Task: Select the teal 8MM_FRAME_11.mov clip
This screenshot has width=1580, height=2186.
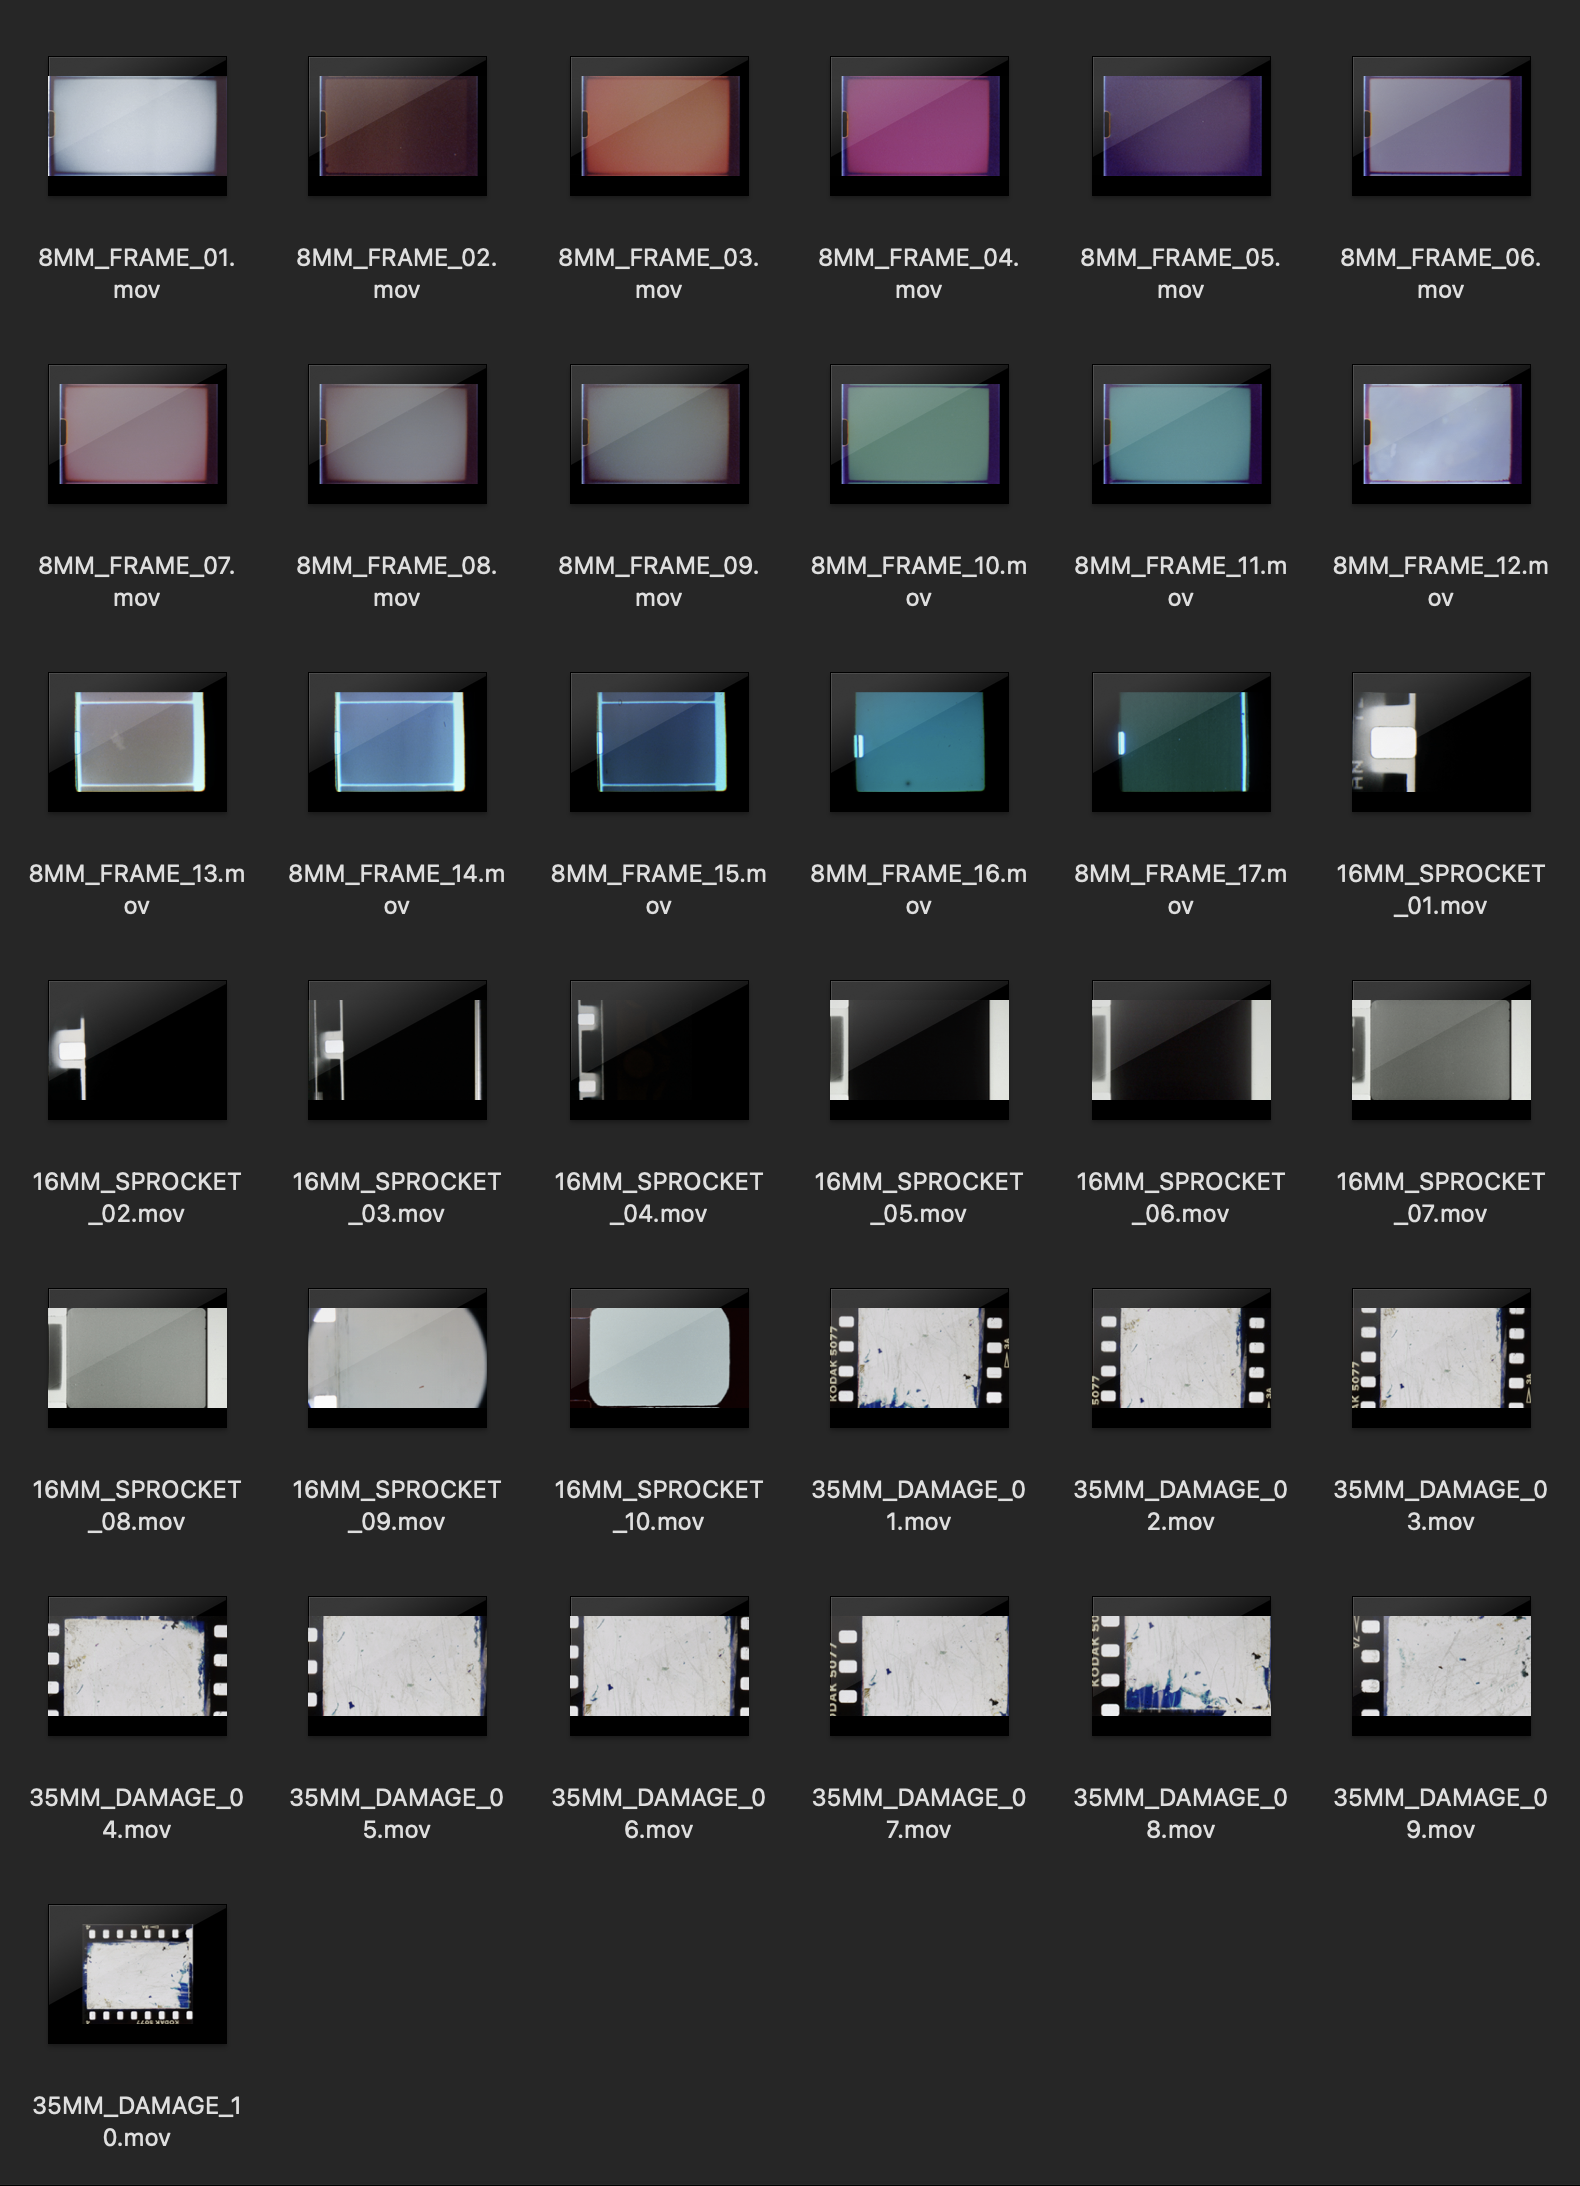Action: 1181,434
